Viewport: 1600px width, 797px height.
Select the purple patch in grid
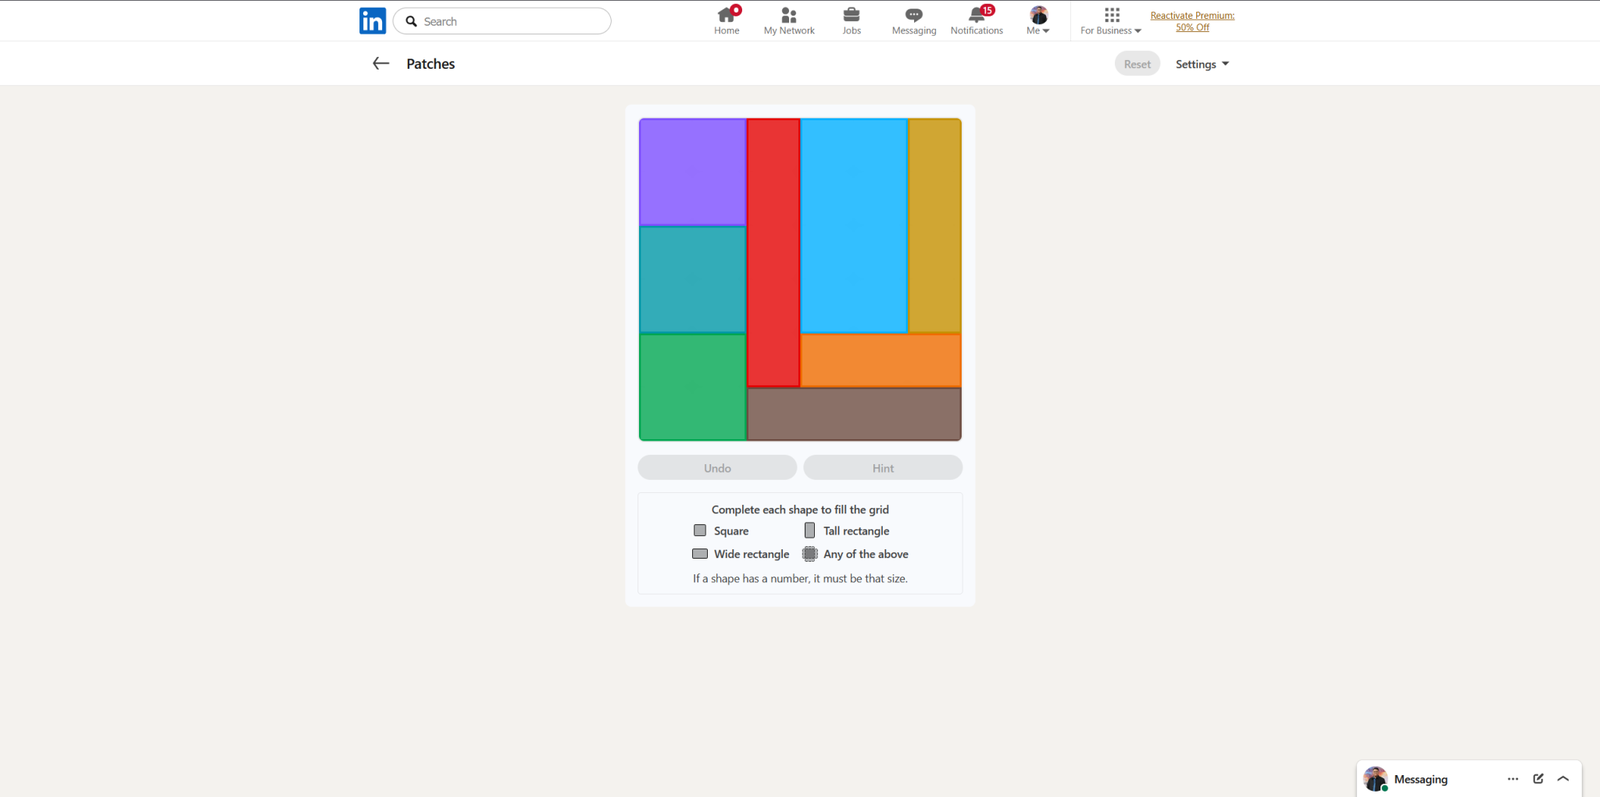(x=692, y=172)
